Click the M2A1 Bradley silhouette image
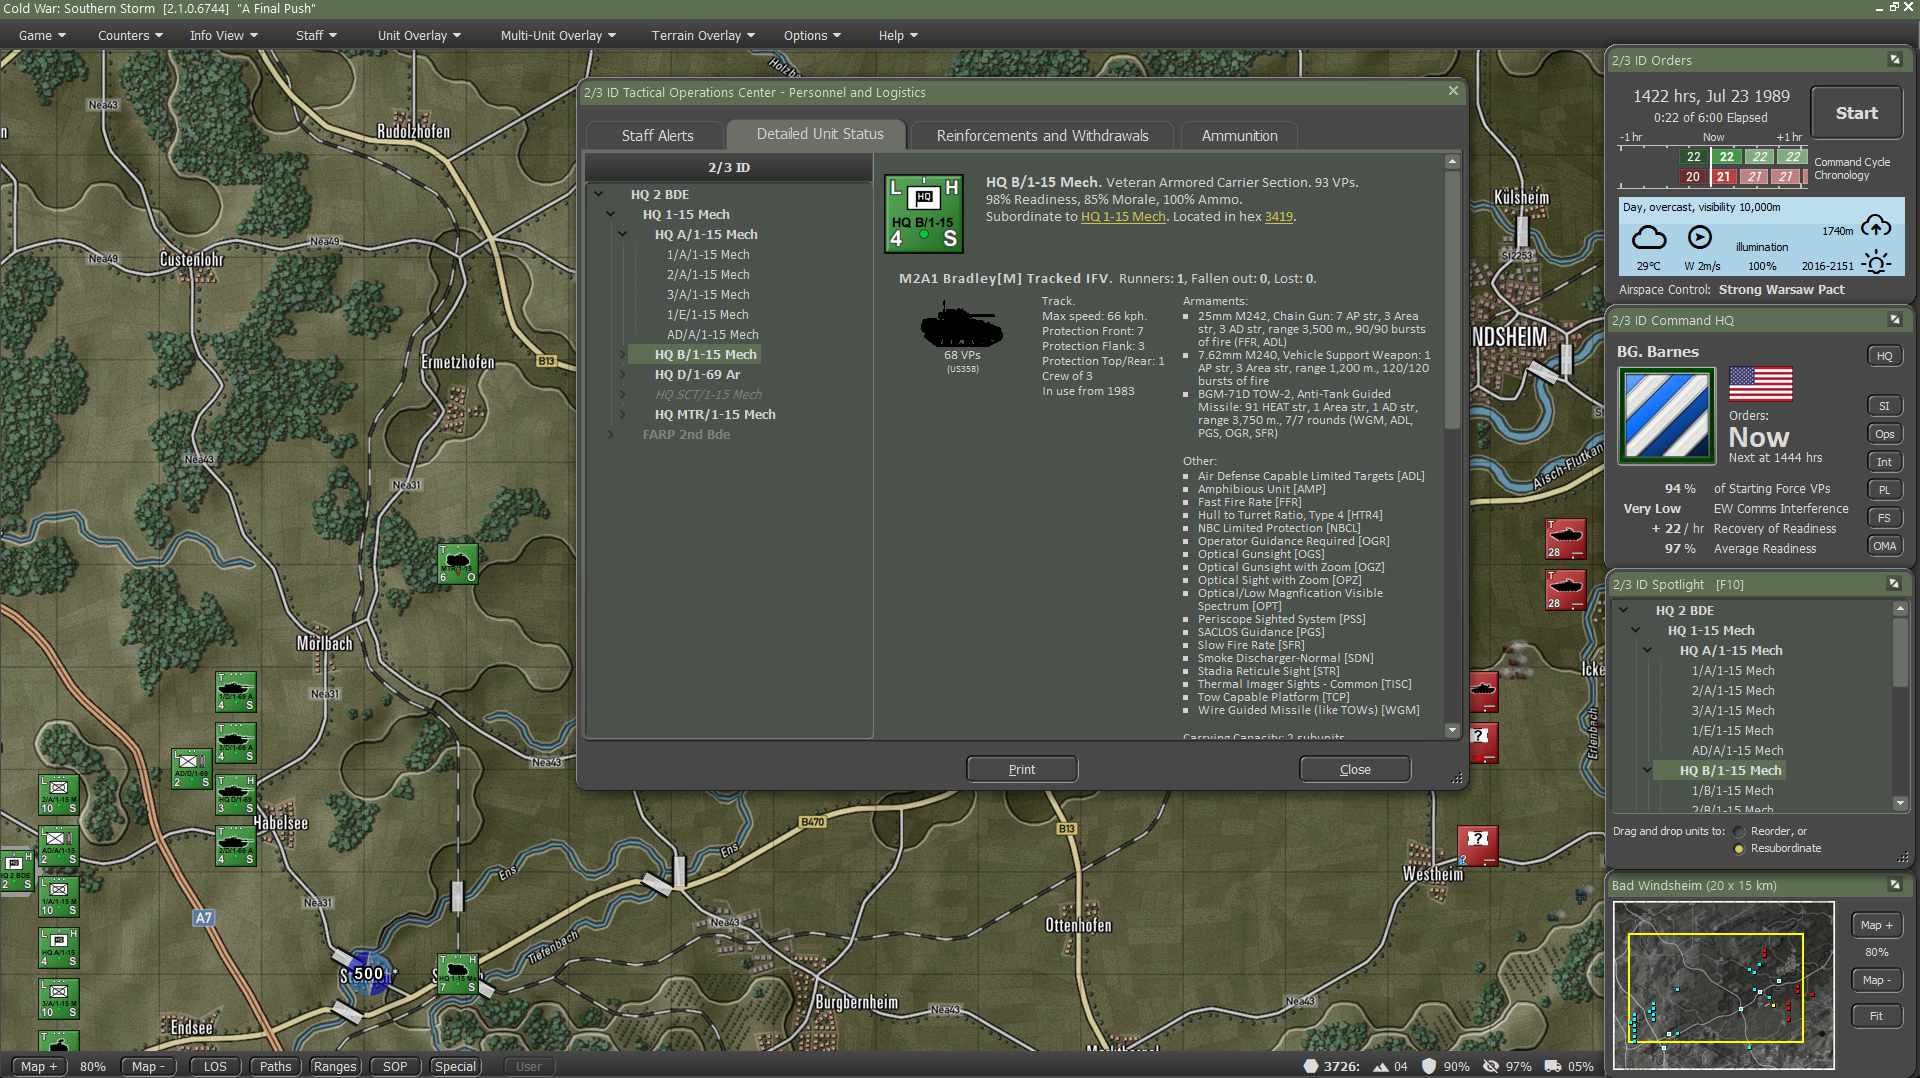This screenshot has height=1078, width=1920. [961, 325]
